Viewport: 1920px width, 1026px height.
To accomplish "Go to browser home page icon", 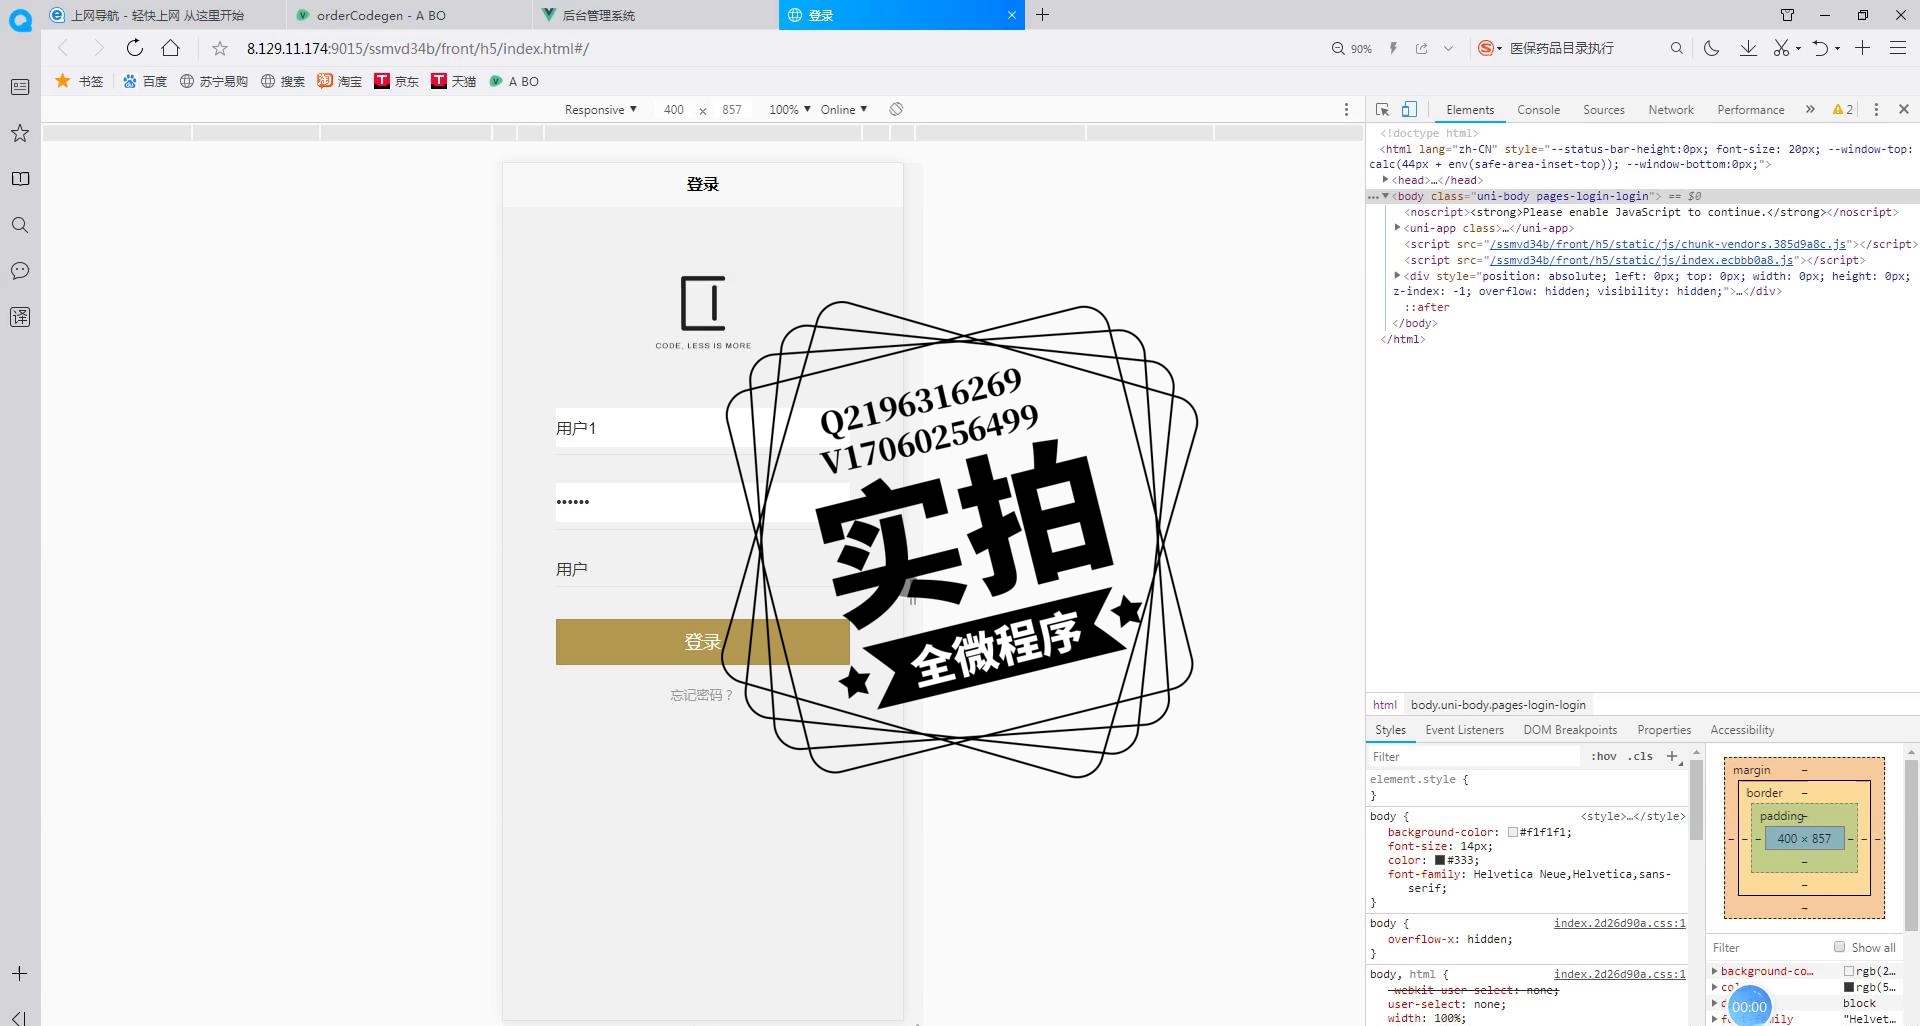I will click(x=171, y=48).
